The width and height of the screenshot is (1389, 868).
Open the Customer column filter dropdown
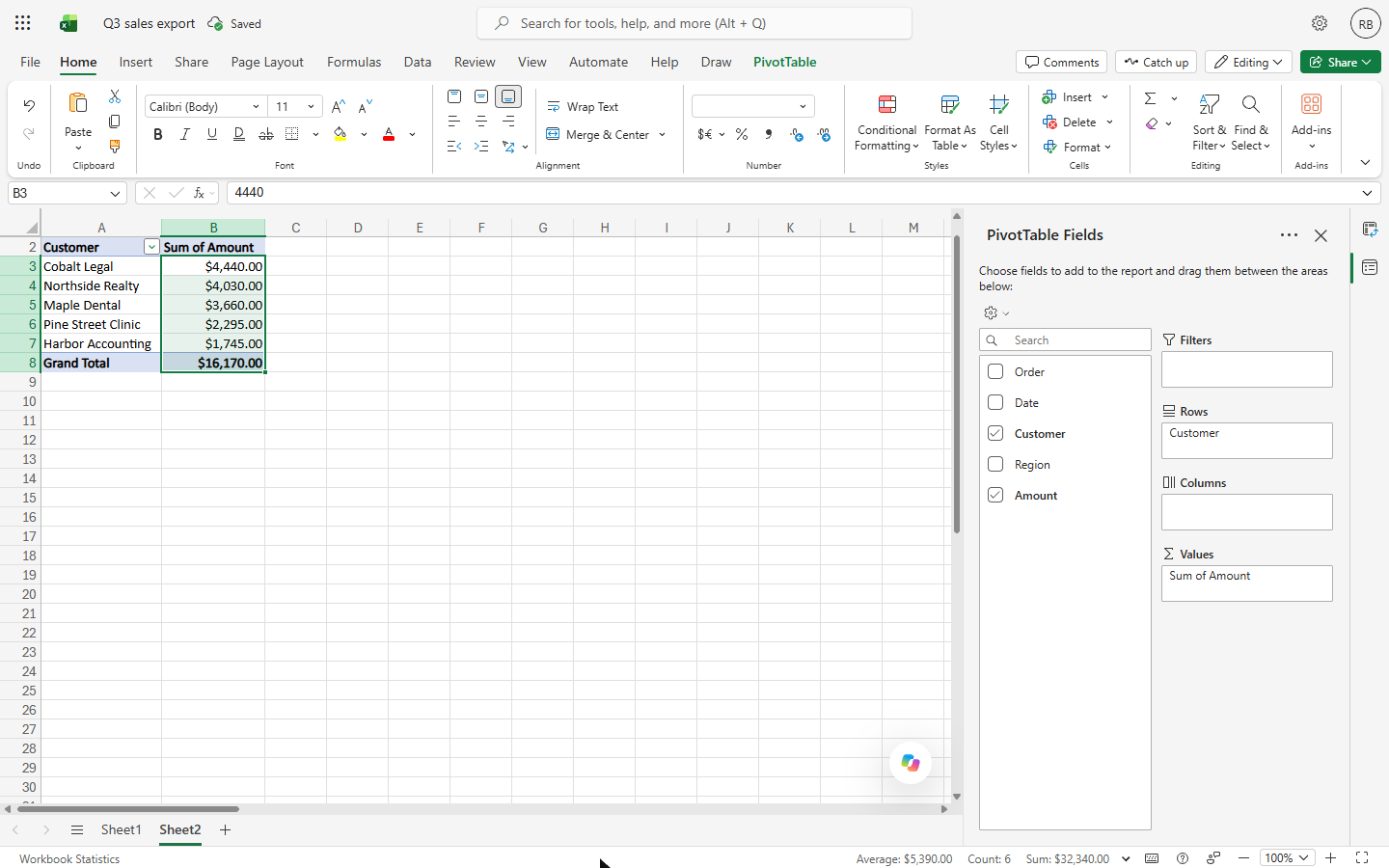[x=151, y=247]
